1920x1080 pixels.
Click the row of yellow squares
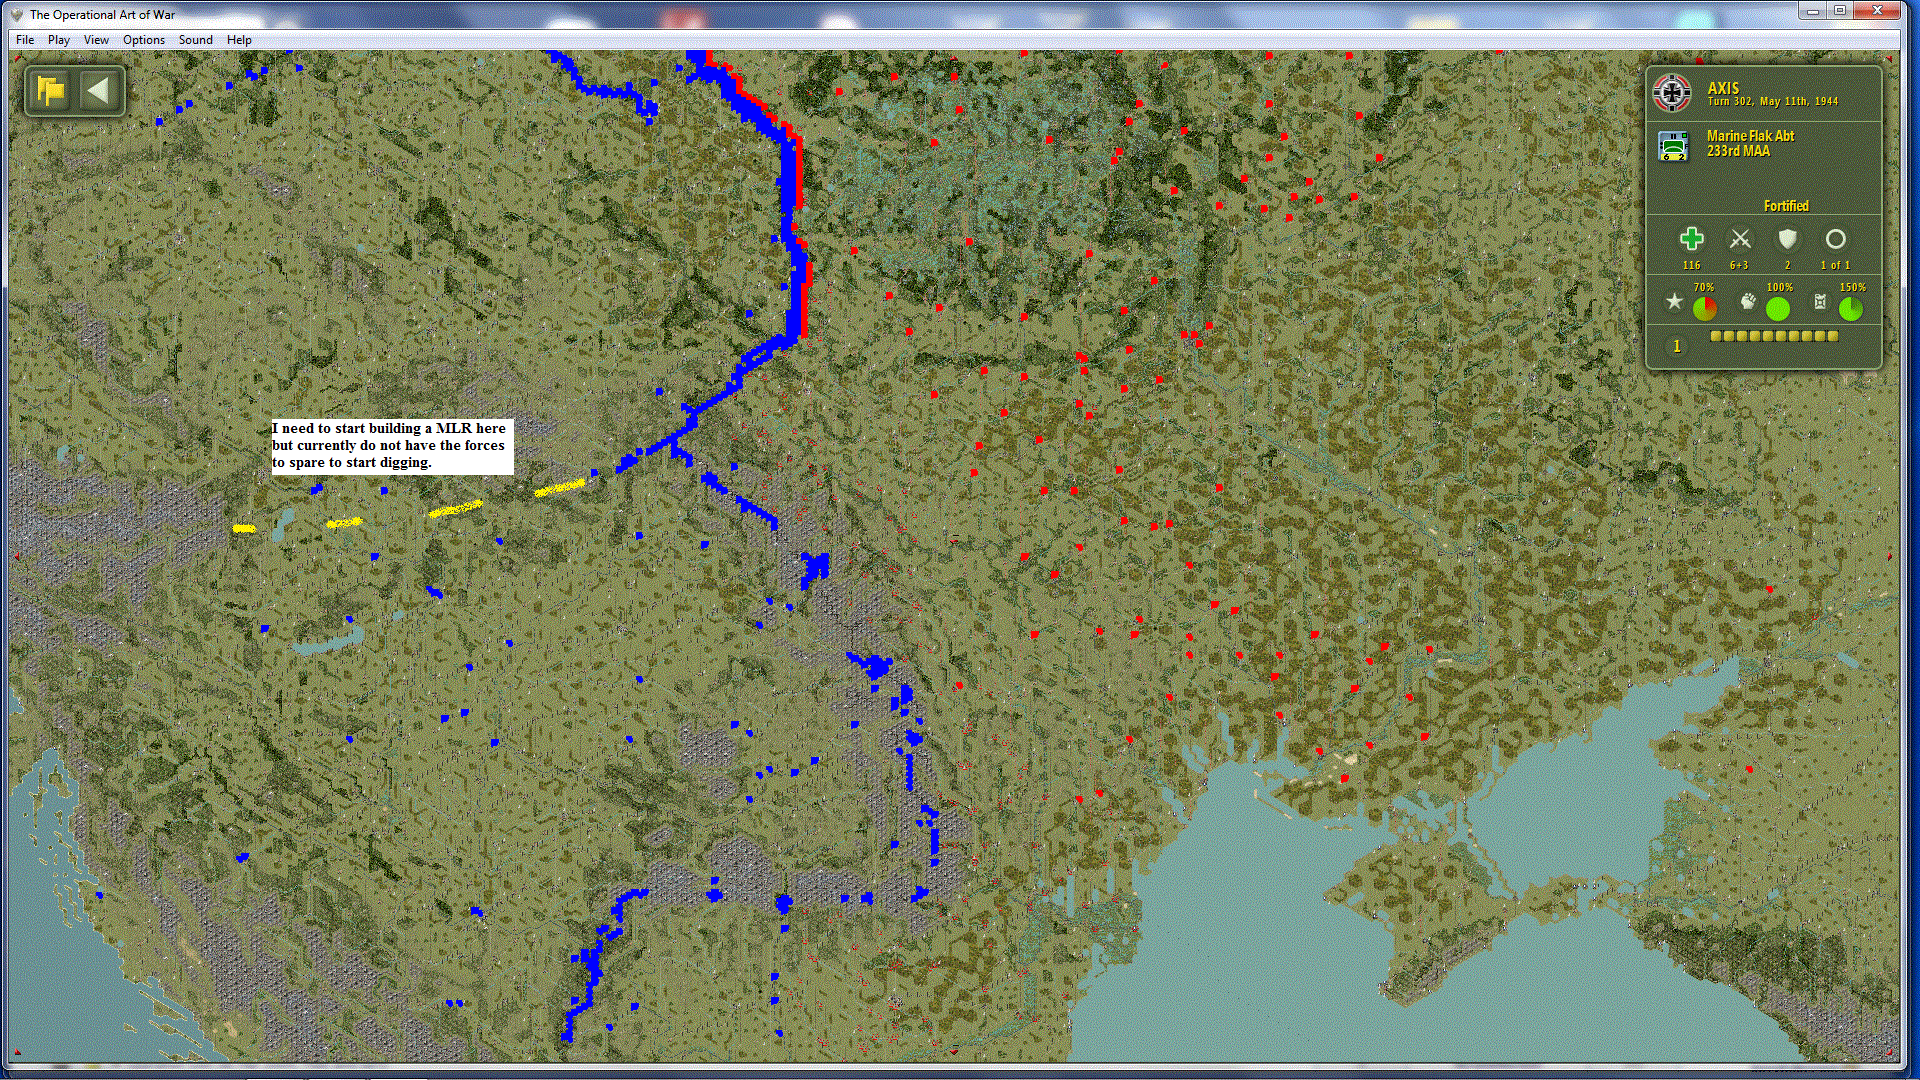point(1774,336)
